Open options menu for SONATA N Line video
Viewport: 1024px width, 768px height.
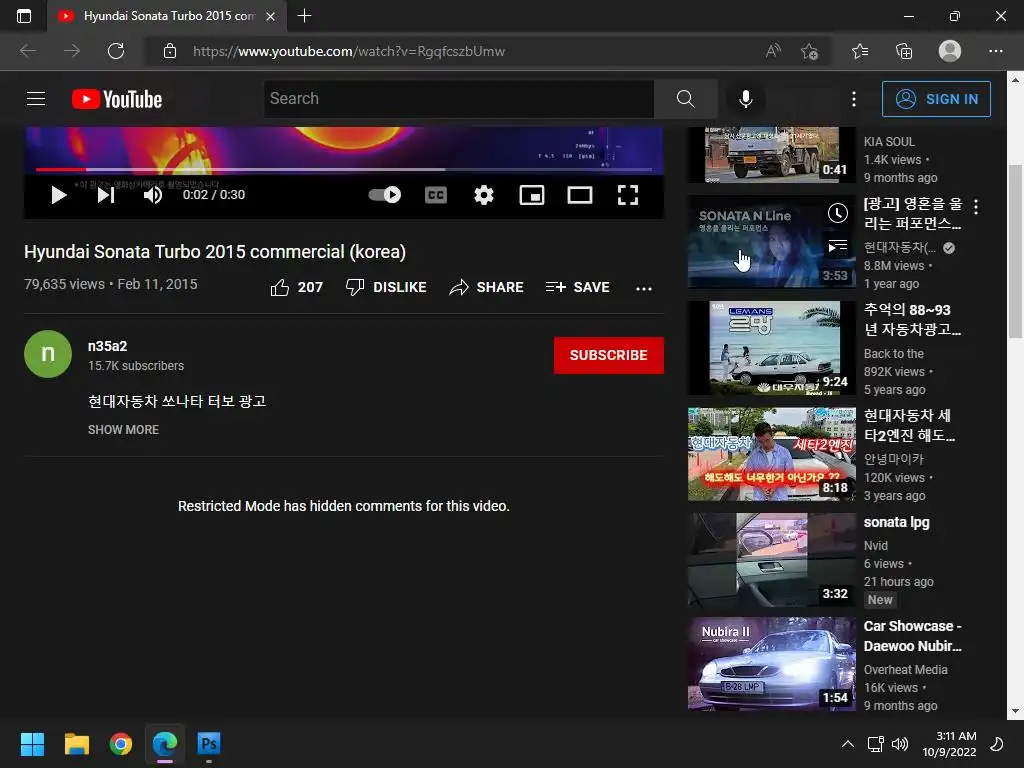[976, 207]
